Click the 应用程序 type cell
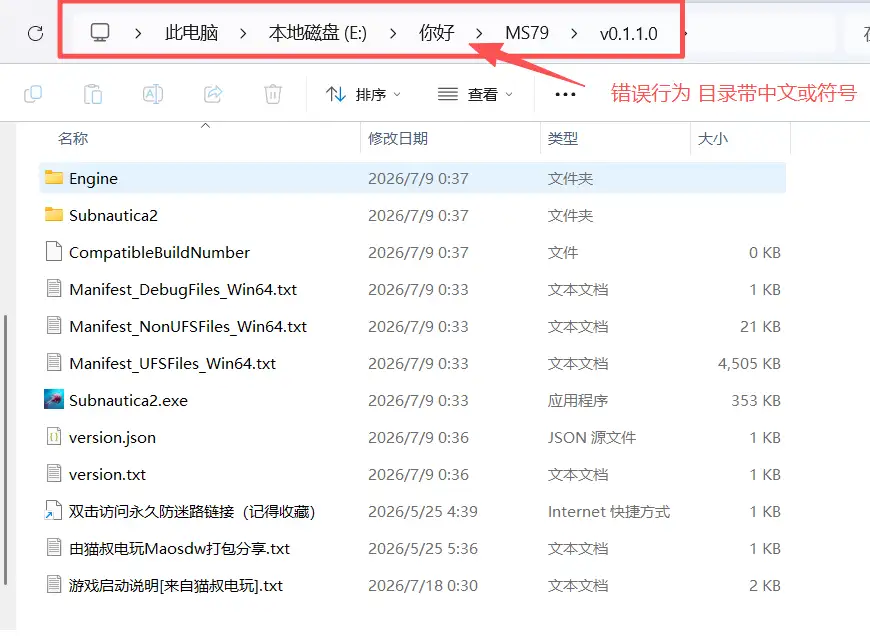The height and width of the screenshot is (636, 870). [x=578, y=401]
